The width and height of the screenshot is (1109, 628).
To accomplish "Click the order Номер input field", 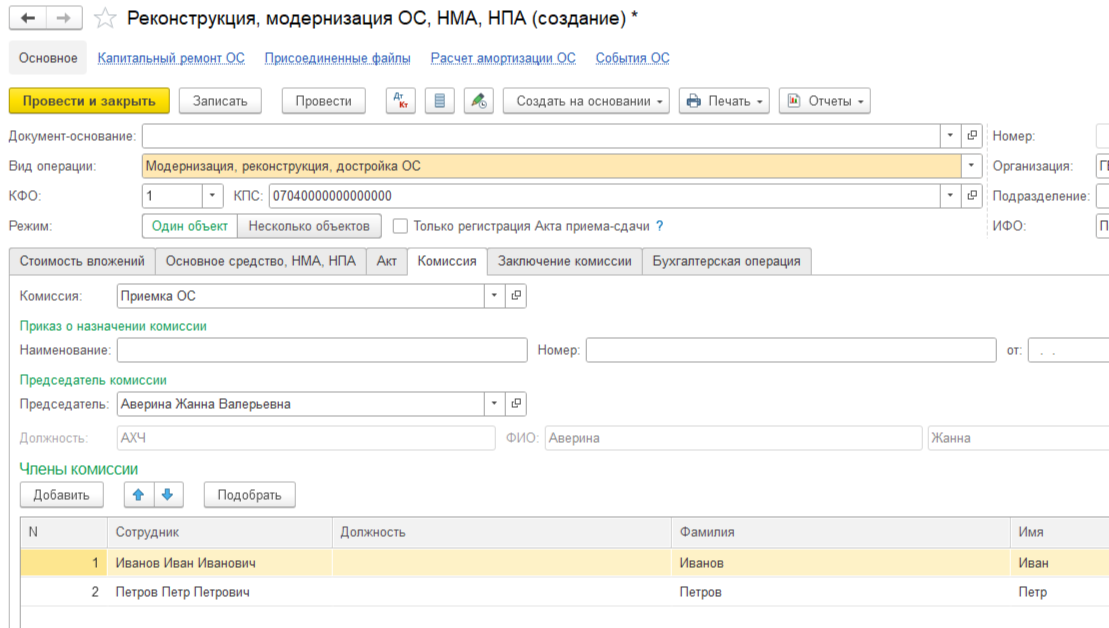I will [x=791, y=350].
